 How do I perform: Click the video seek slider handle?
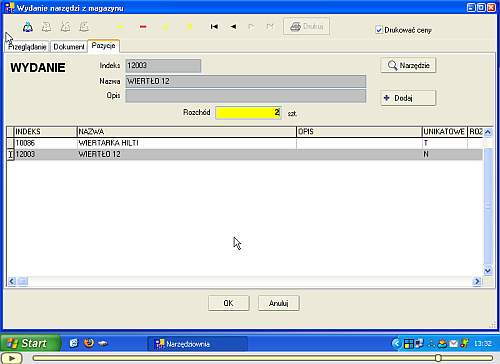pyautogui.click(x=438, y=358)
